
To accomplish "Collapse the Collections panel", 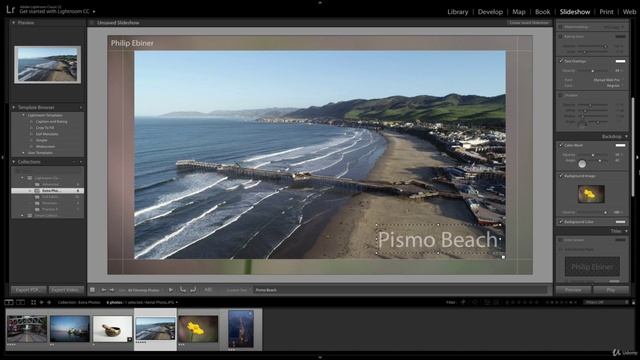I will (13, 162).
